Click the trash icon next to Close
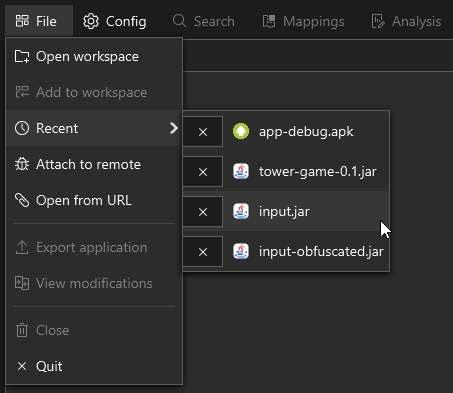This screenshot has width=453, height=393. (22, 330)
